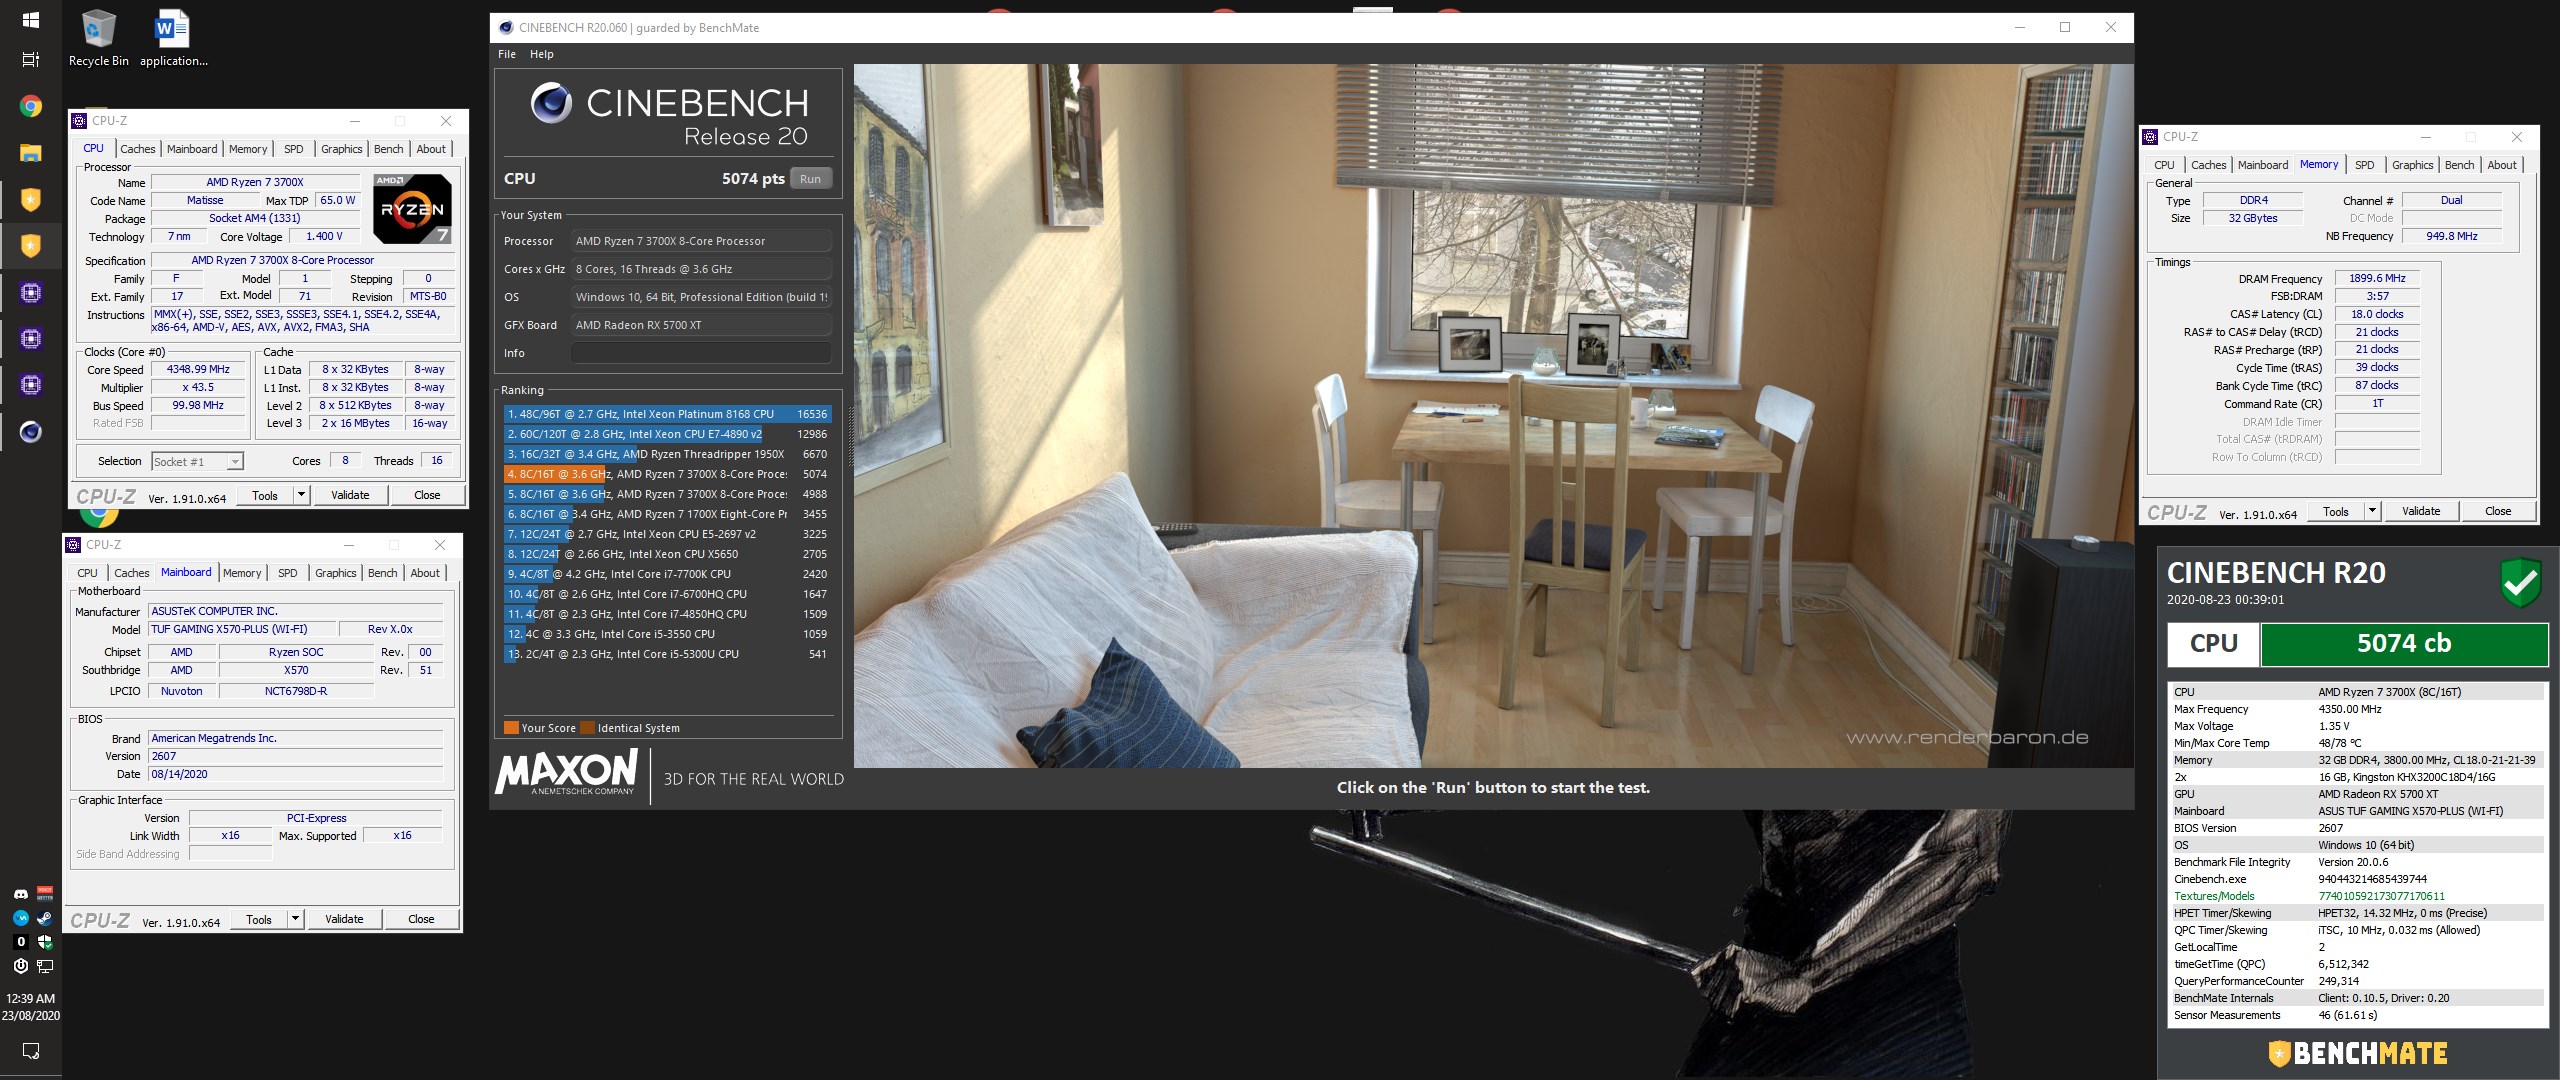Click Tools button in the CPU-tab CPU-Z window

265,495
